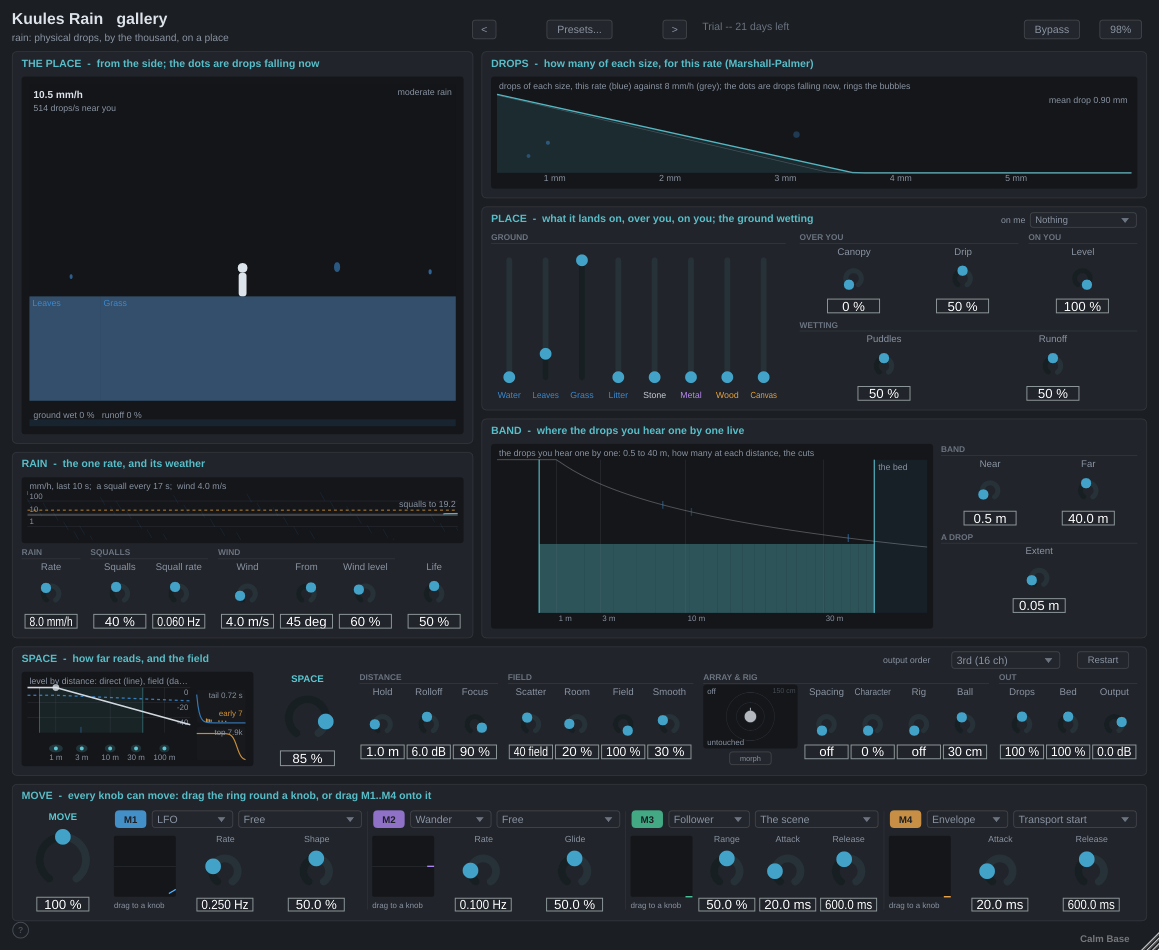Click the Canvas ground slider handle
Viewport: 1159px width, 950px height.
[x=764, y=377]
